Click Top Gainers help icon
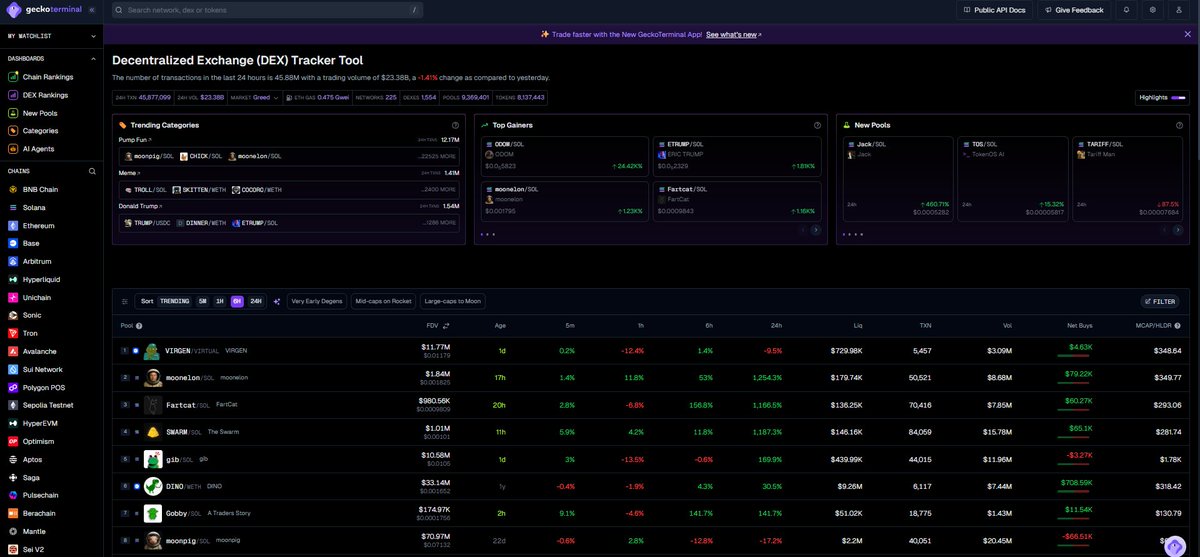The height and width of the screenshot is (557, 1200). [x=817, y=125]
